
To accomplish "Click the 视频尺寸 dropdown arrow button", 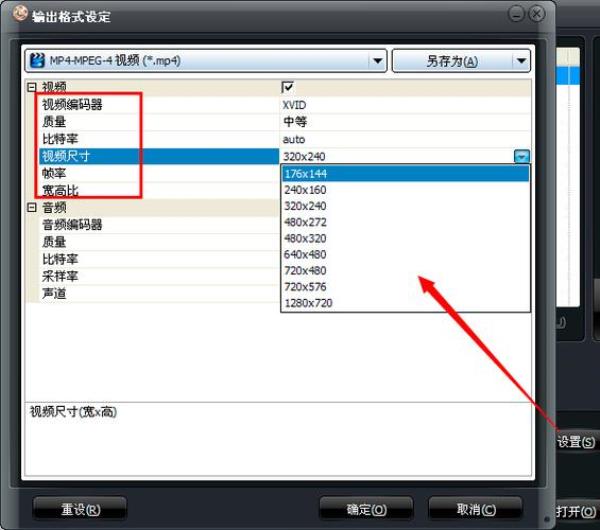I will (x=521, y=156).
